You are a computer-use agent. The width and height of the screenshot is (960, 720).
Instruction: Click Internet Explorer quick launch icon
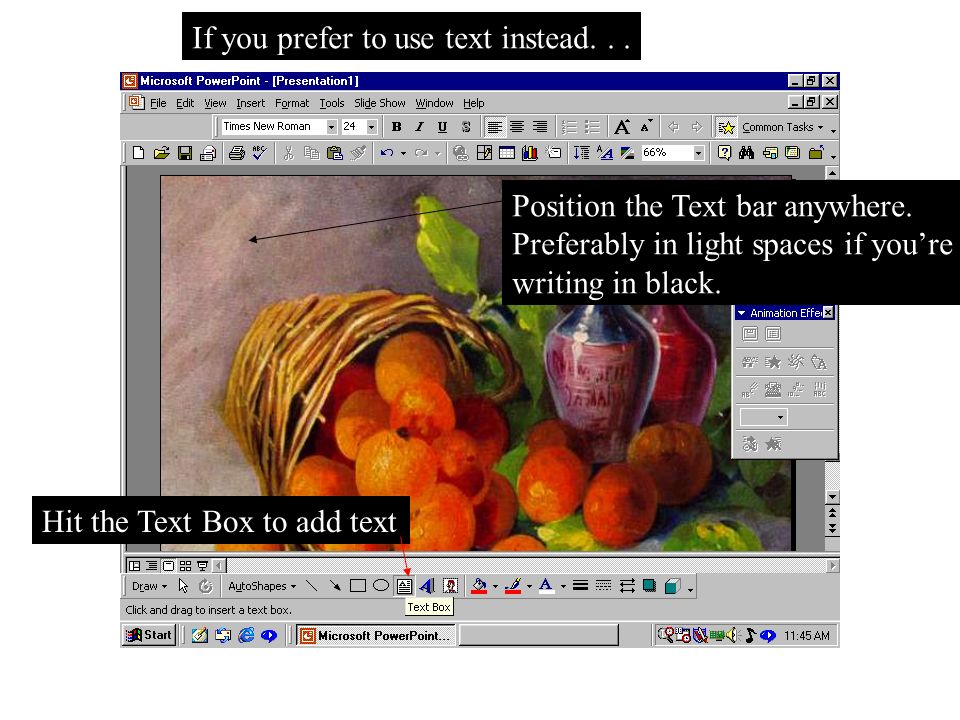tap(246, 636)
